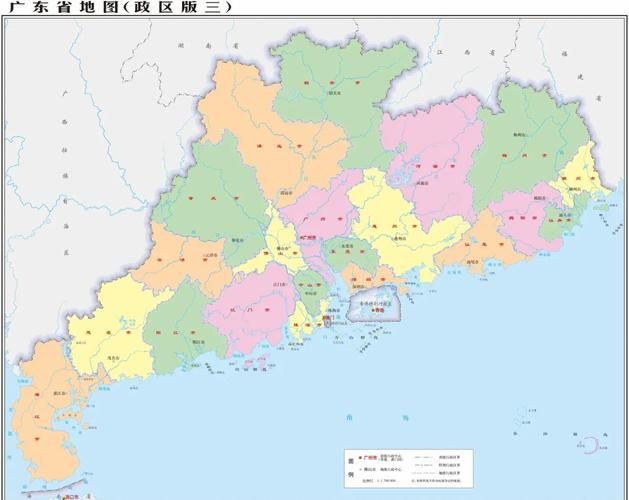
Task: Click the small black 东莞市 seat label
Action: (347, 245)
